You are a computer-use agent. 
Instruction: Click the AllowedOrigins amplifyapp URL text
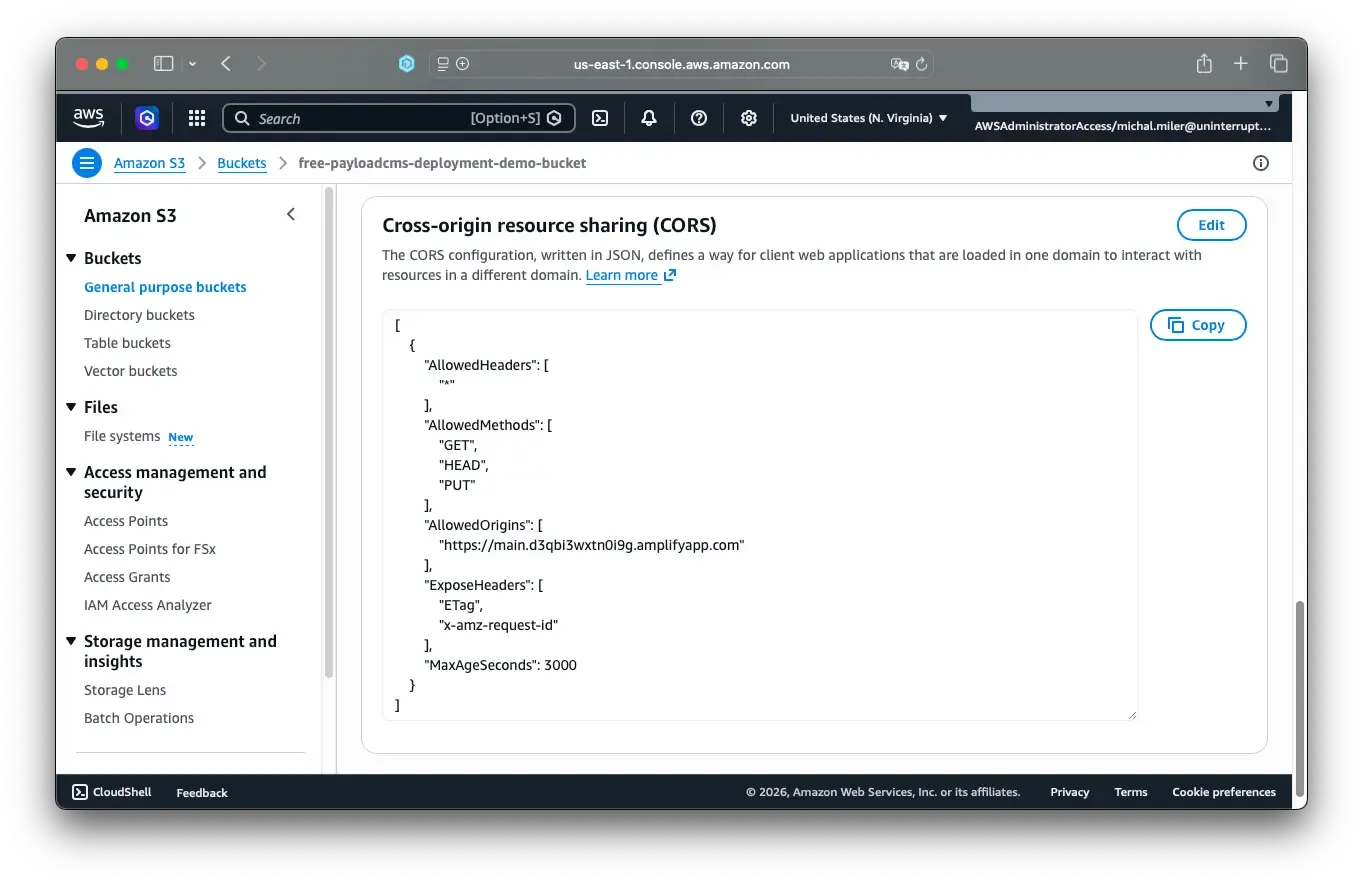592,545
